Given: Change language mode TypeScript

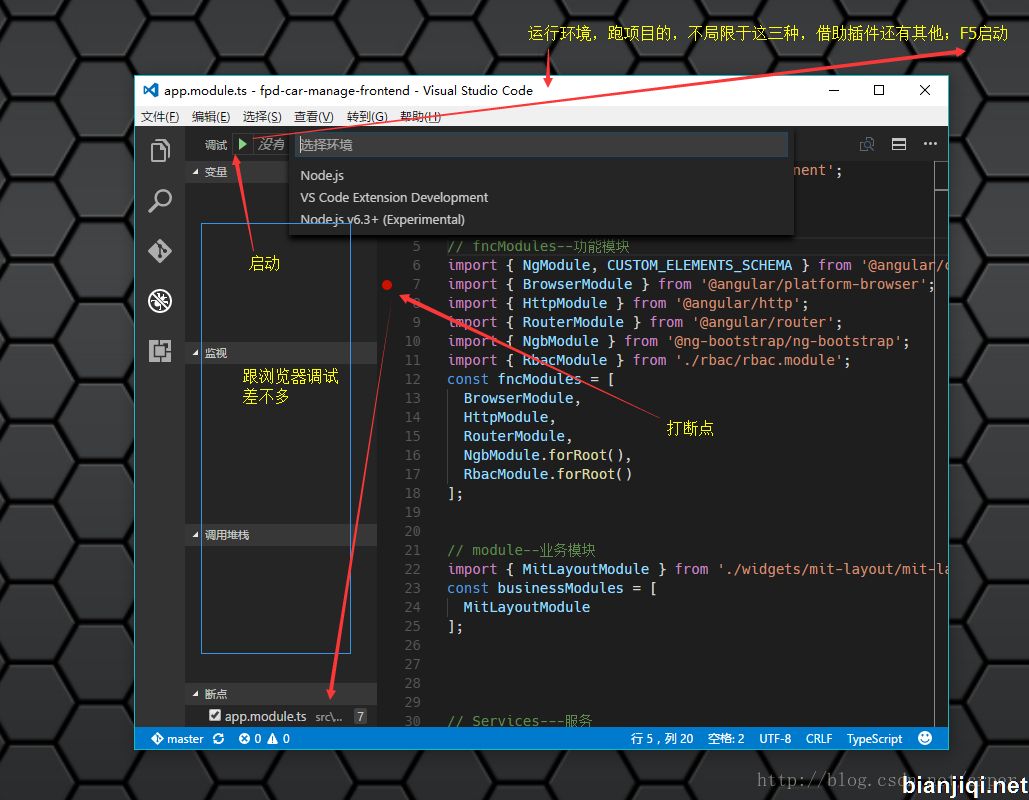Looking at the screenshot, I should pyautogui.click(x=874, y=739).
